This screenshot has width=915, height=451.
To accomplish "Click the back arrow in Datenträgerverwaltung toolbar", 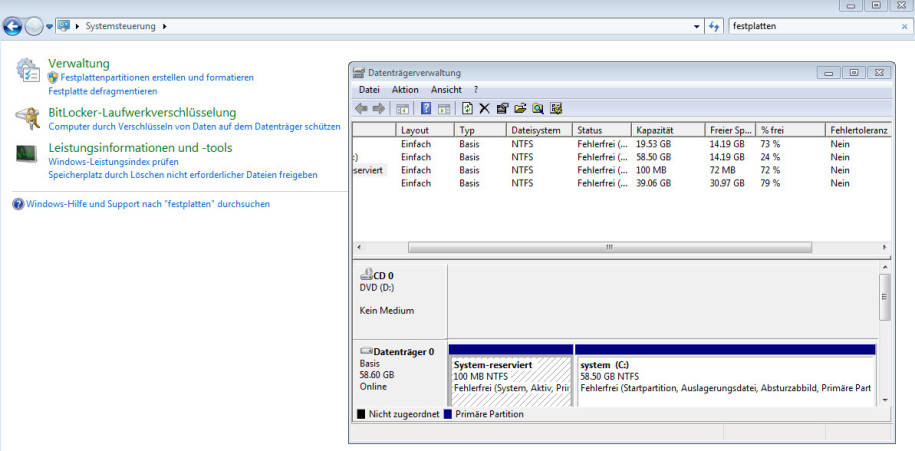I will point(361,109).
